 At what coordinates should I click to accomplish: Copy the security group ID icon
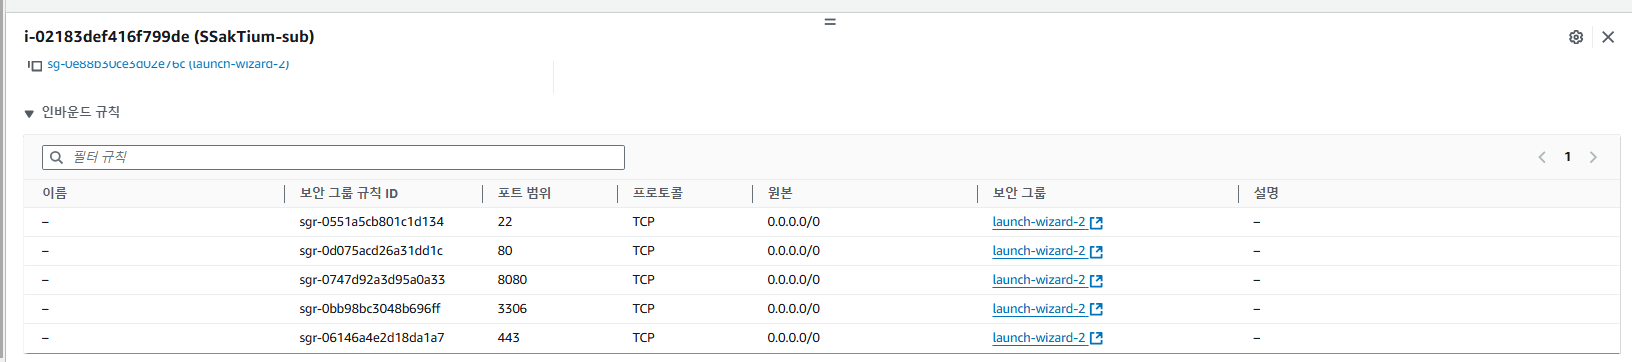click(x=36, y=65)
